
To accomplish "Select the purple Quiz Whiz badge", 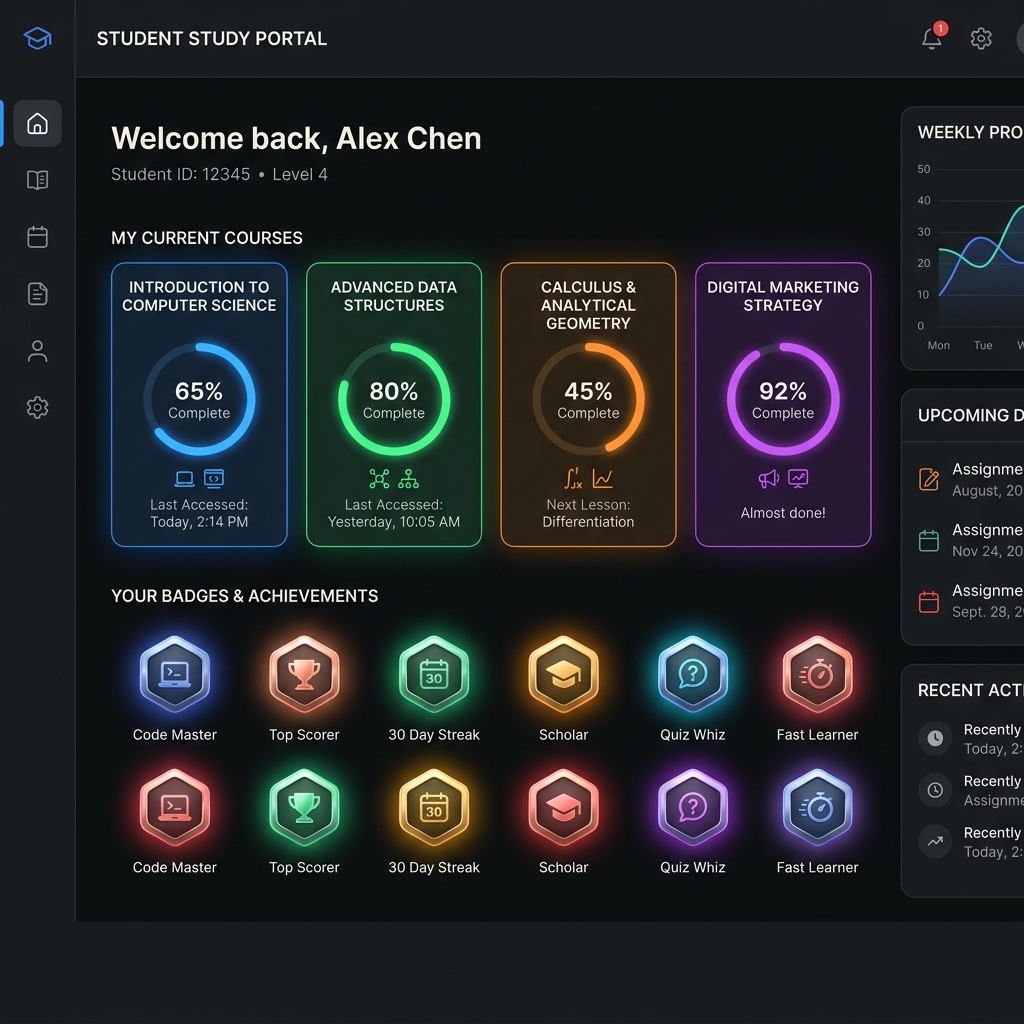I will (693, 807).
